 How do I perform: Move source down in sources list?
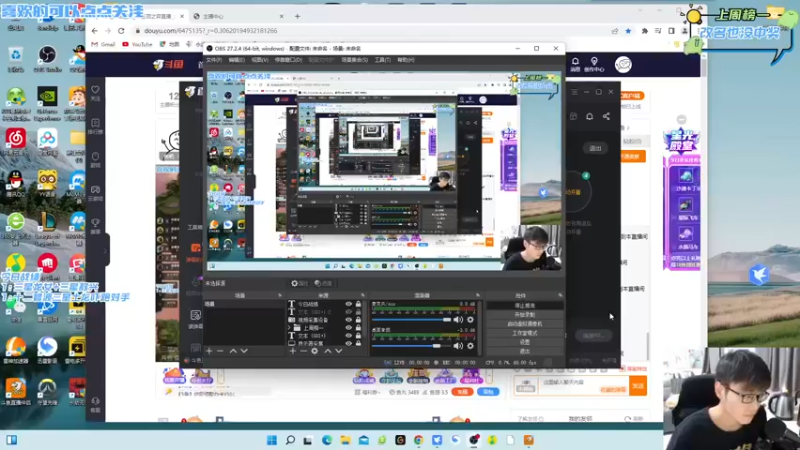(338, 351)
